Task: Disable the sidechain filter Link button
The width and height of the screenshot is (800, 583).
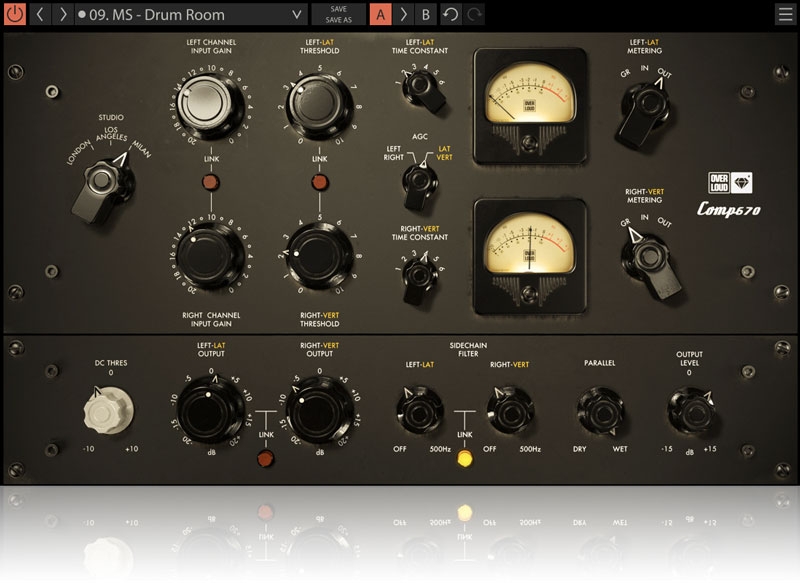Action: pos(464,460)
